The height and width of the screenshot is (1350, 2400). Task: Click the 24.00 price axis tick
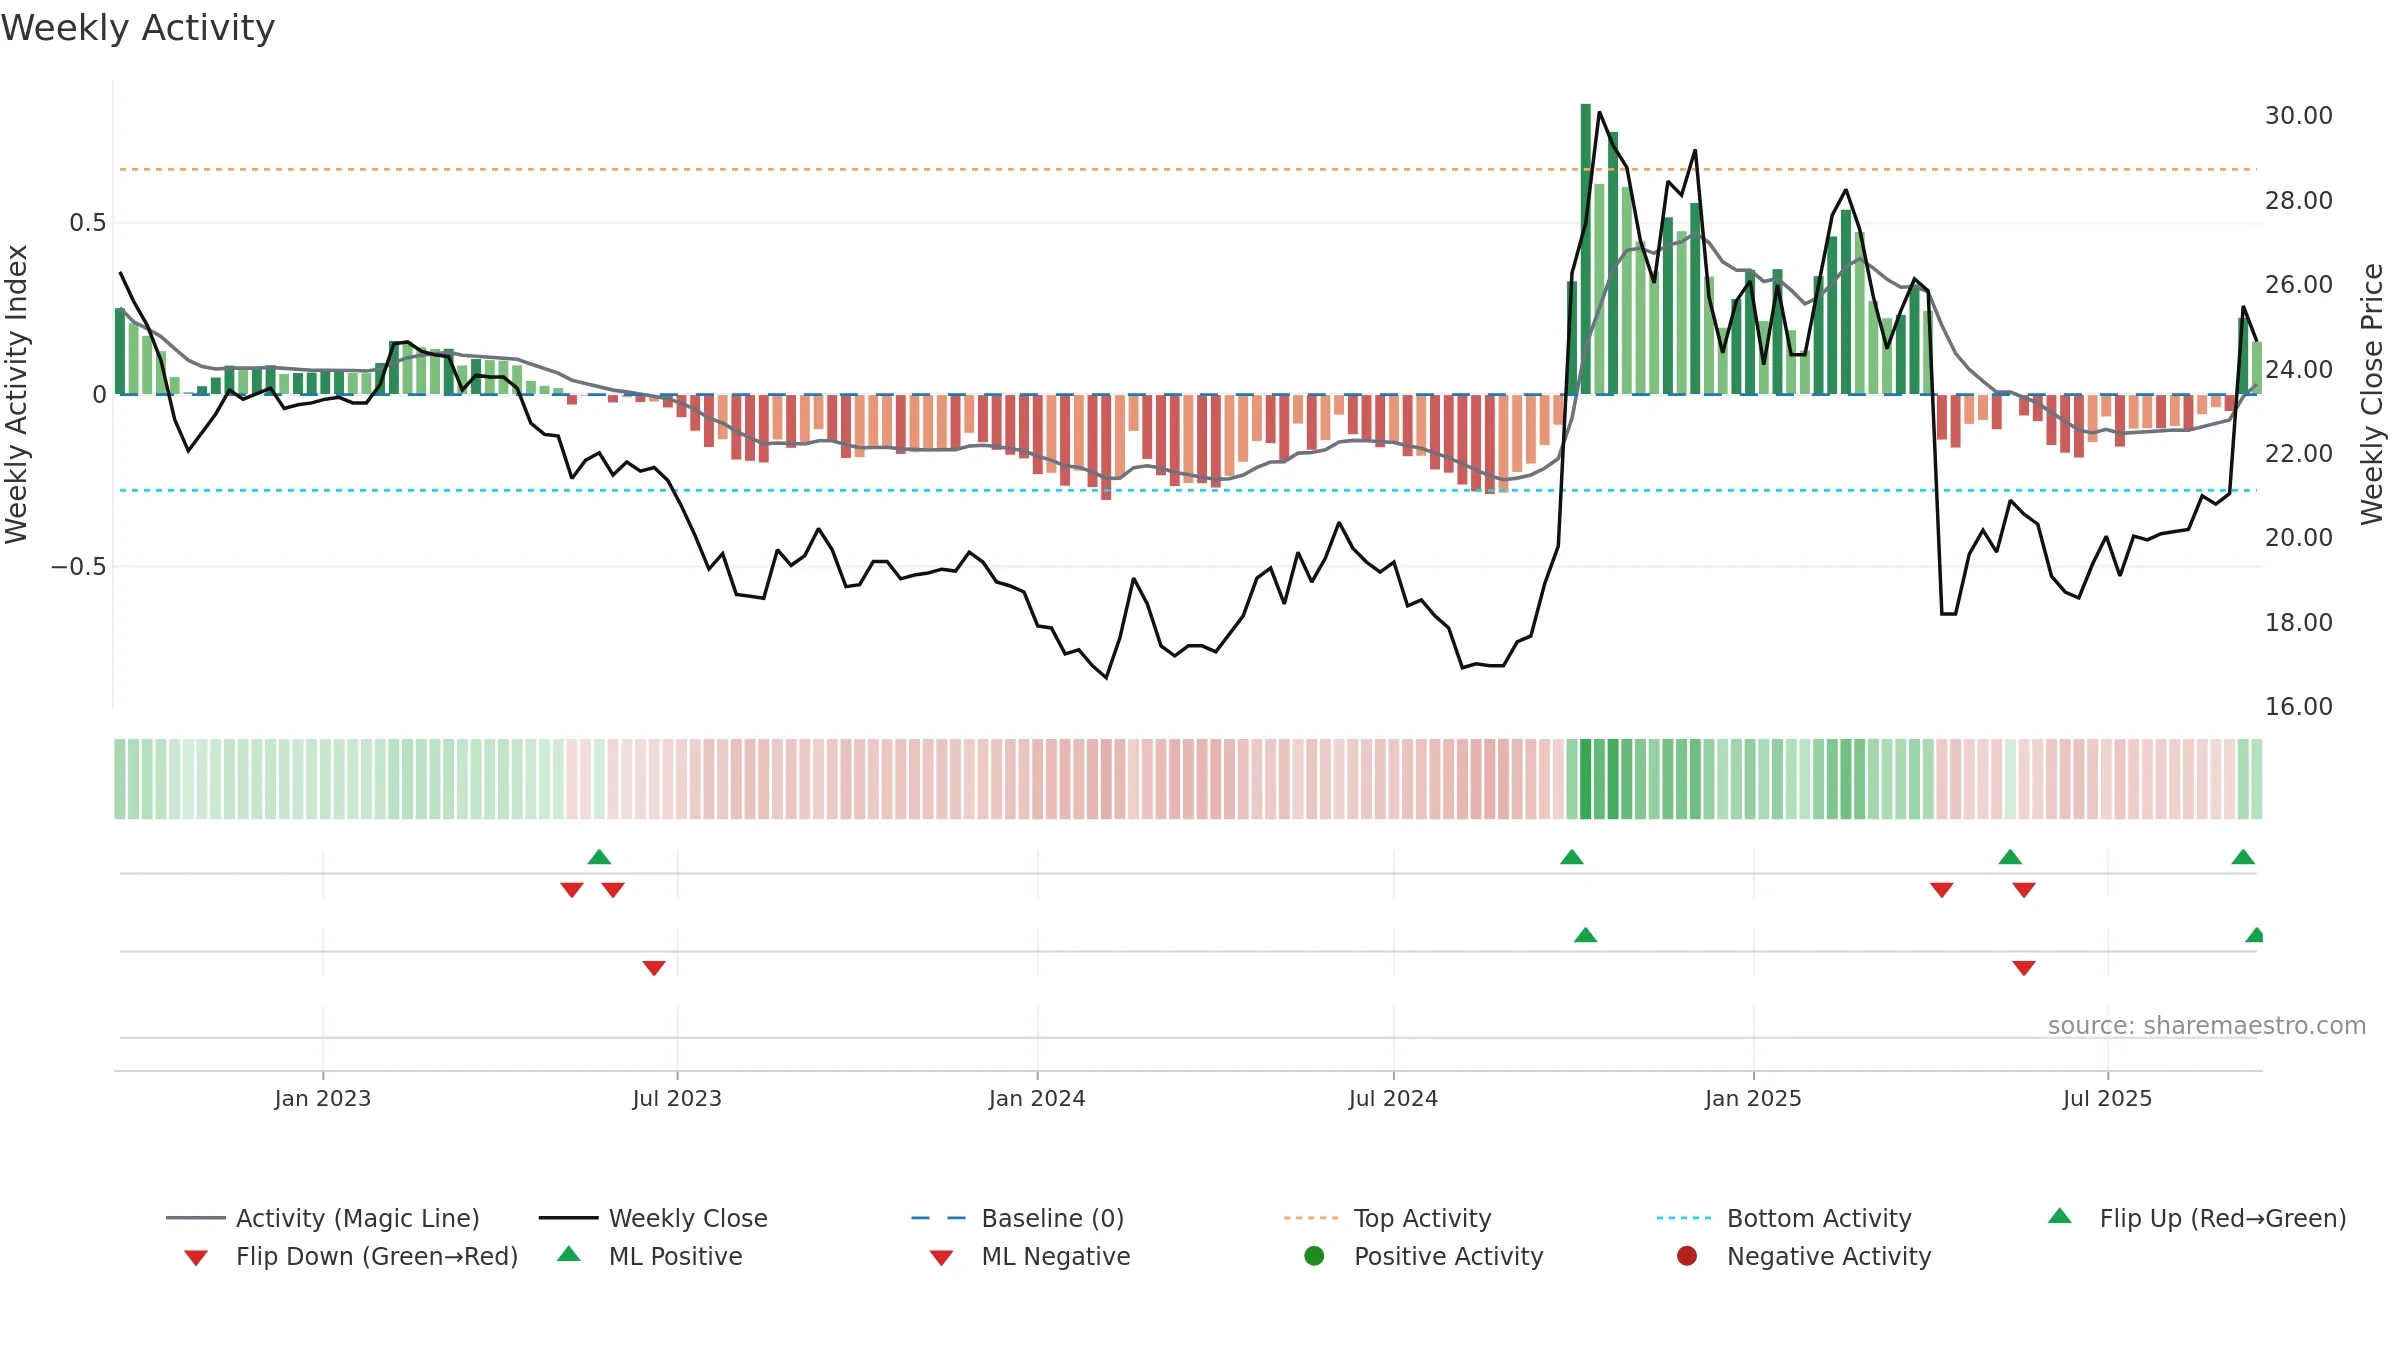[2298, 369]
